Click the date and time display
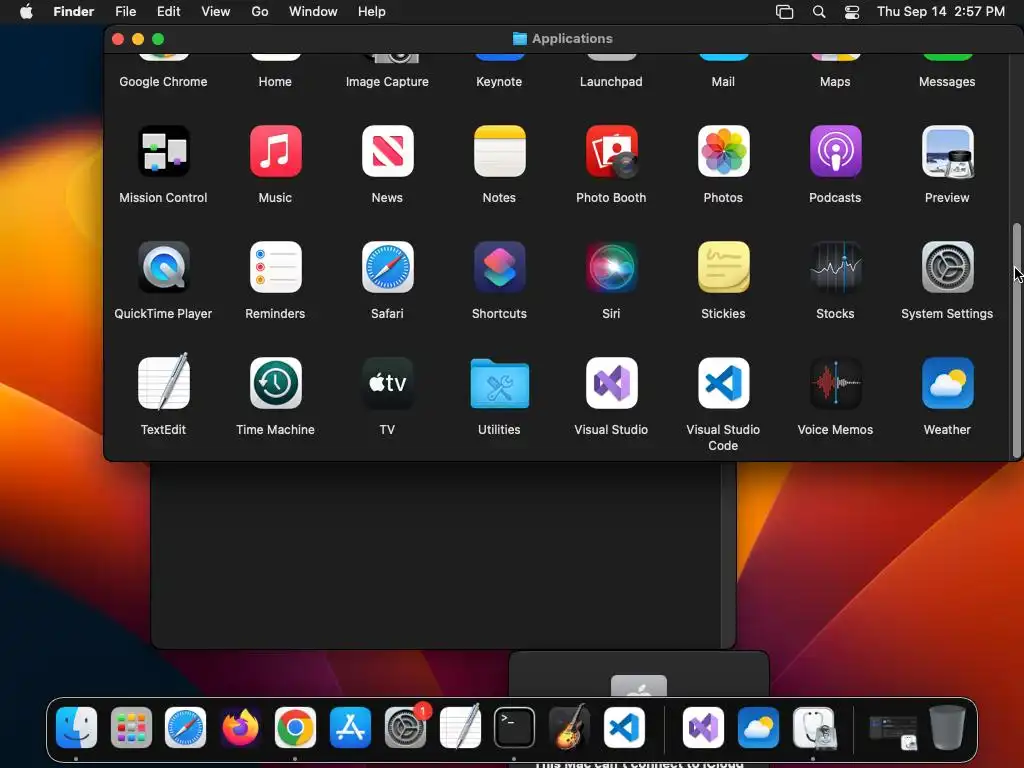The width and height of the screenshot is (1024, 768). [941, 12]
